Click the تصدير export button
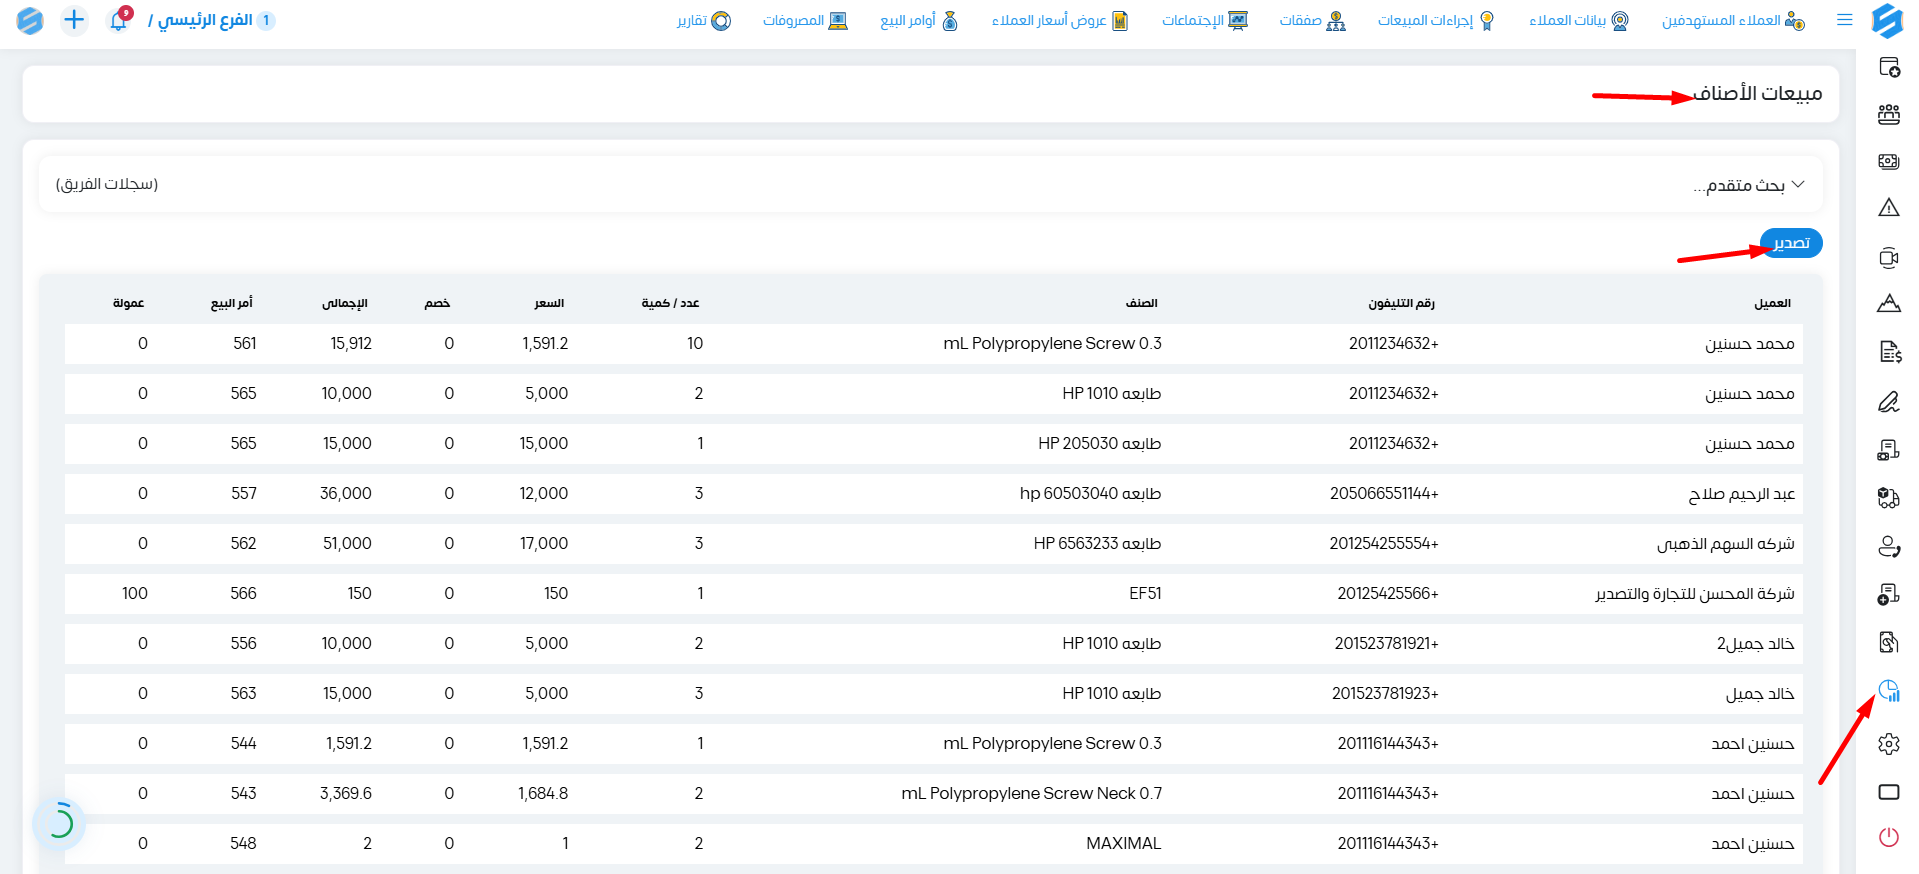The width and height of the screenshot is (1919, 874). [x=1791, y=243]
